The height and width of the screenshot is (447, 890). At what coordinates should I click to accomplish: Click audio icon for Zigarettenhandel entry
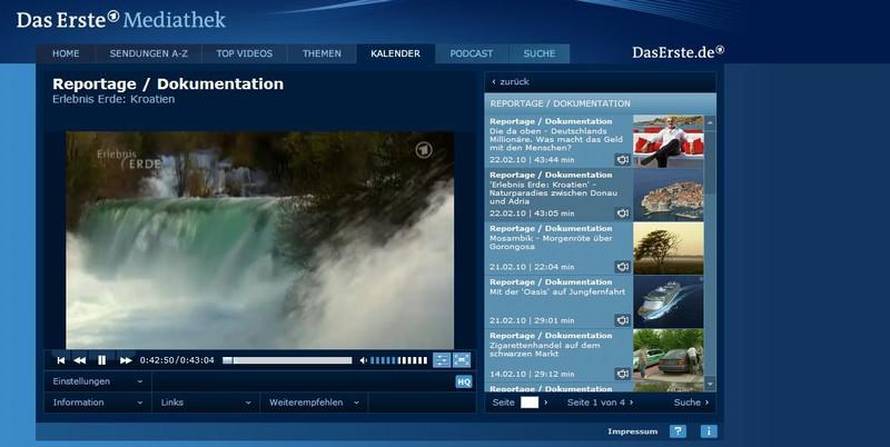point(623,374)
